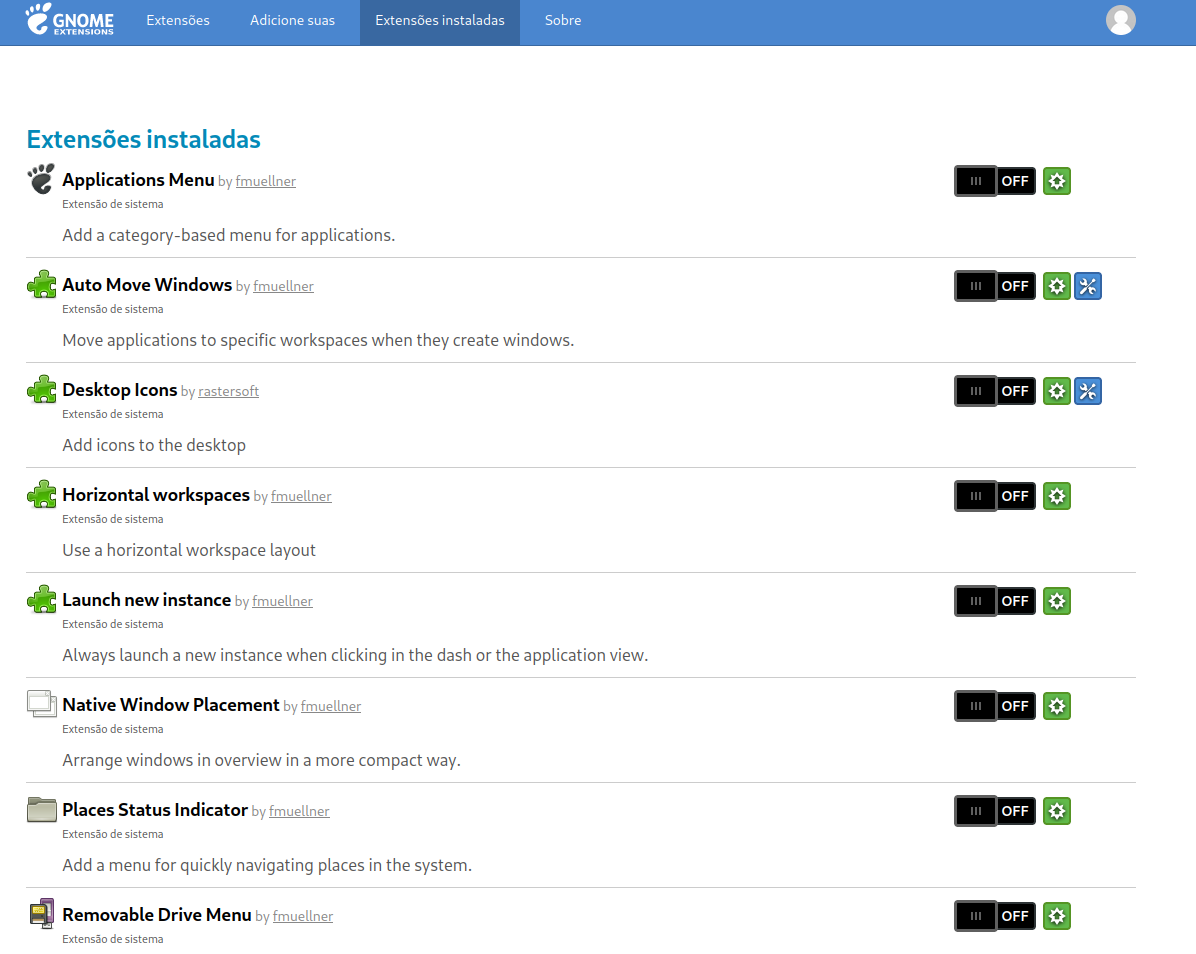This screenshot has height=954, width=1196.
Task: Open Auto Move Windows green gear icon
Action: 1056,287
